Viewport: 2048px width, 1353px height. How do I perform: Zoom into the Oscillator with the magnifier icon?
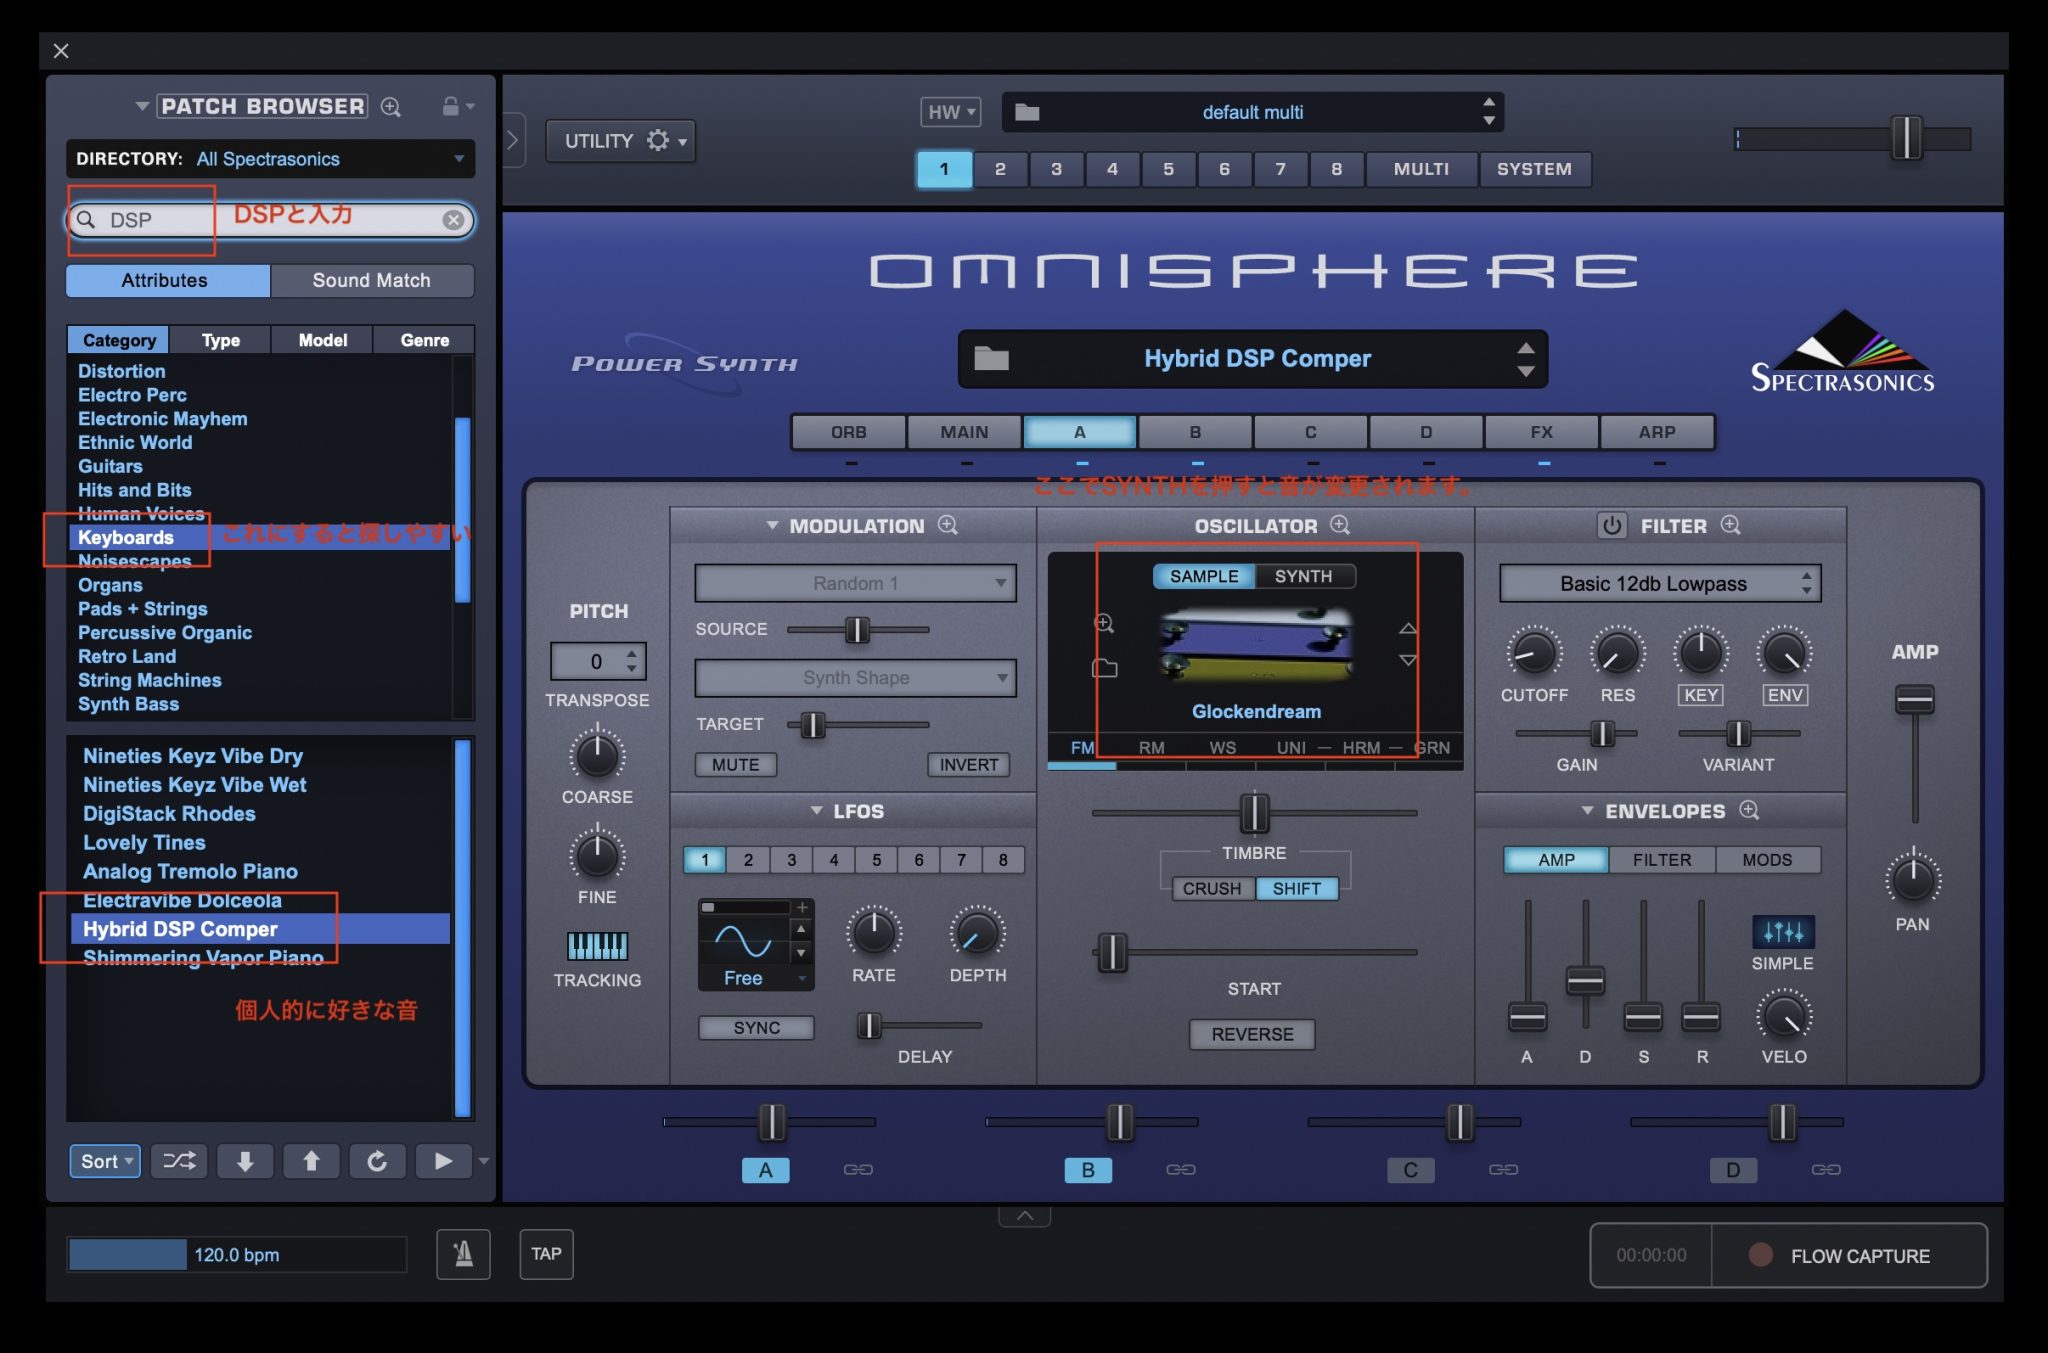coord(1340,525)
